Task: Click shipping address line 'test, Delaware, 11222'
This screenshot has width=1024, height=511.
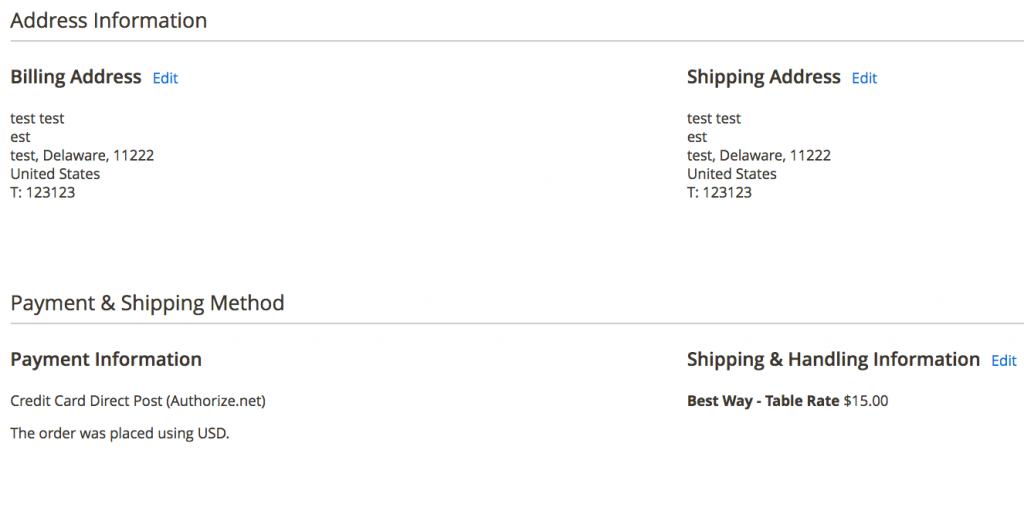Action: (x=759, y=156)
